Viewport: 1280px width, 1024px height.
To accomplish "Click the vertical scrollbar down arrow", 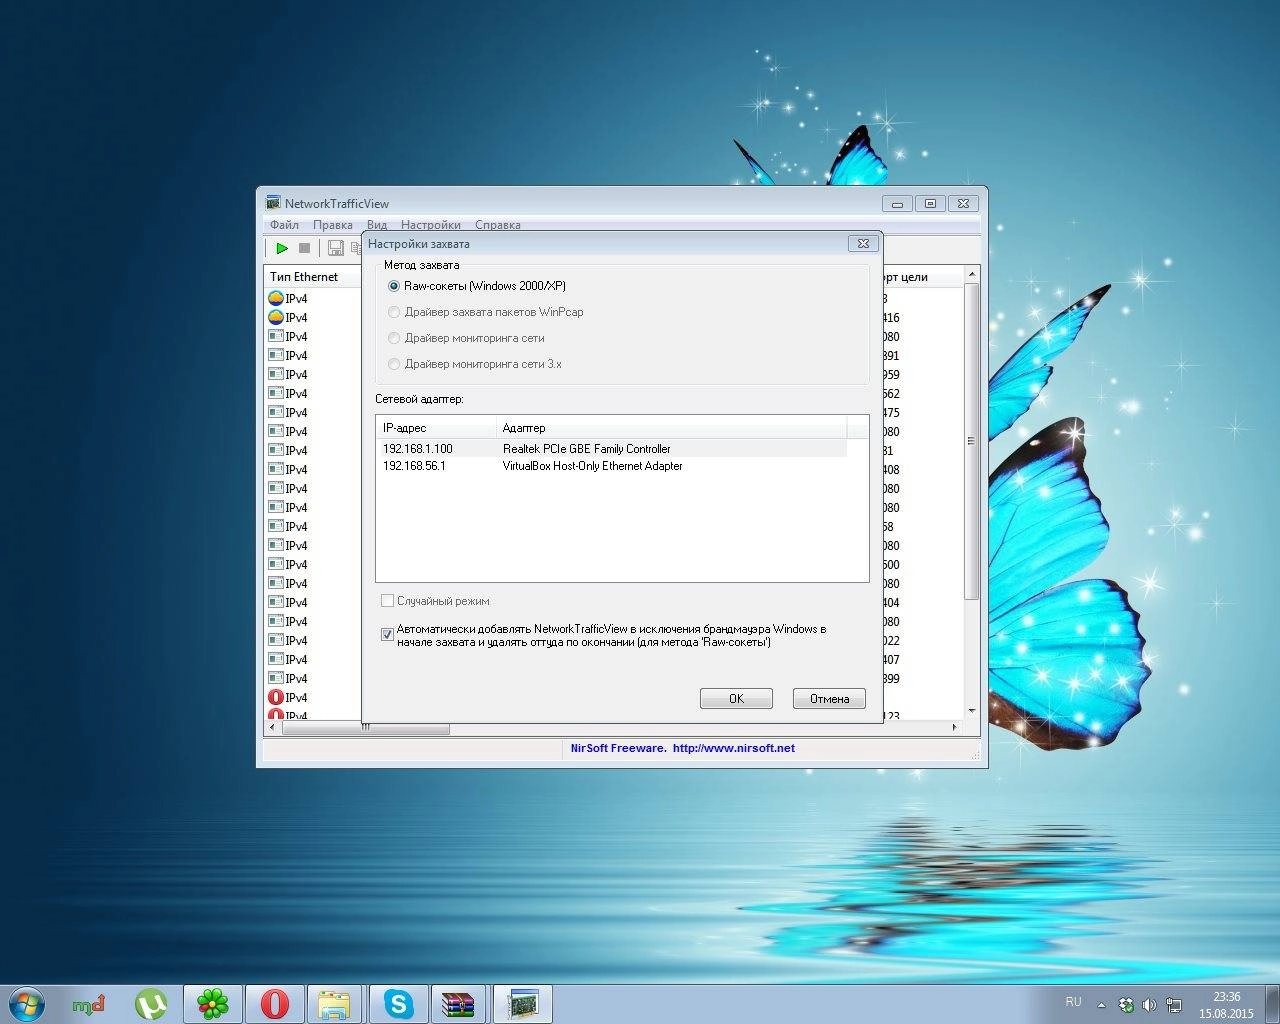I will click(x=970, y=711).
